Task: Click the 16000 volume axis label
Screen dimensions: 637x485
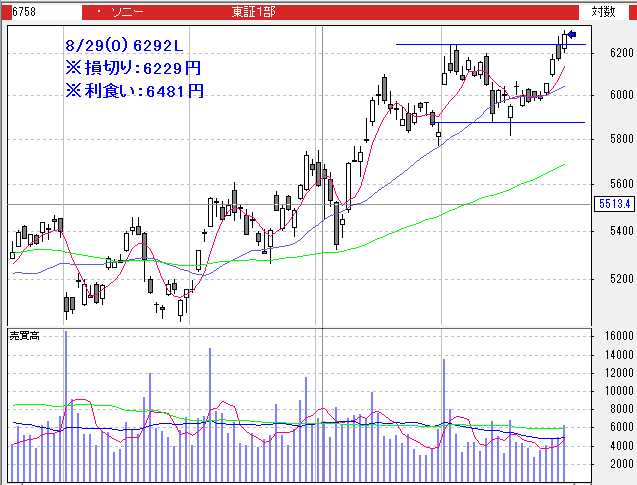Action: point(609,337)
